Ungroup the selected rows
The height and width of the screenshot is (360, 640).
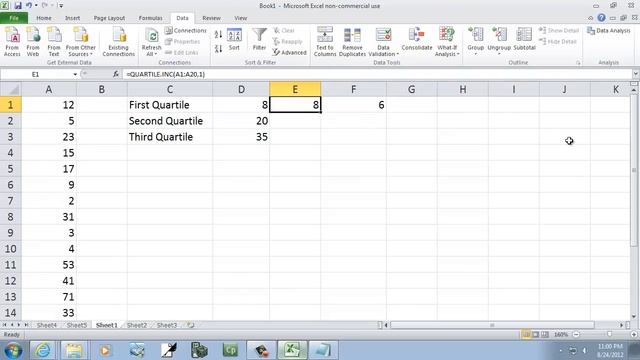point(499,41)
